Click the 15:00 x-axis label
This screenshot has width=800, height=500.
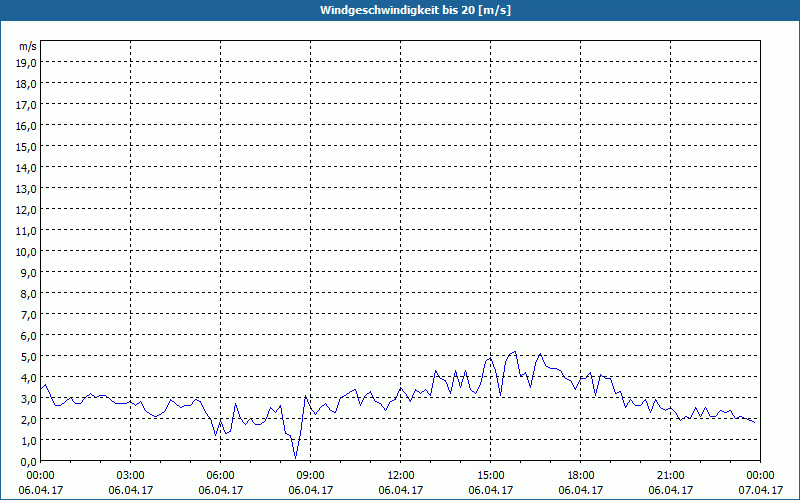[x=491, y=475]
